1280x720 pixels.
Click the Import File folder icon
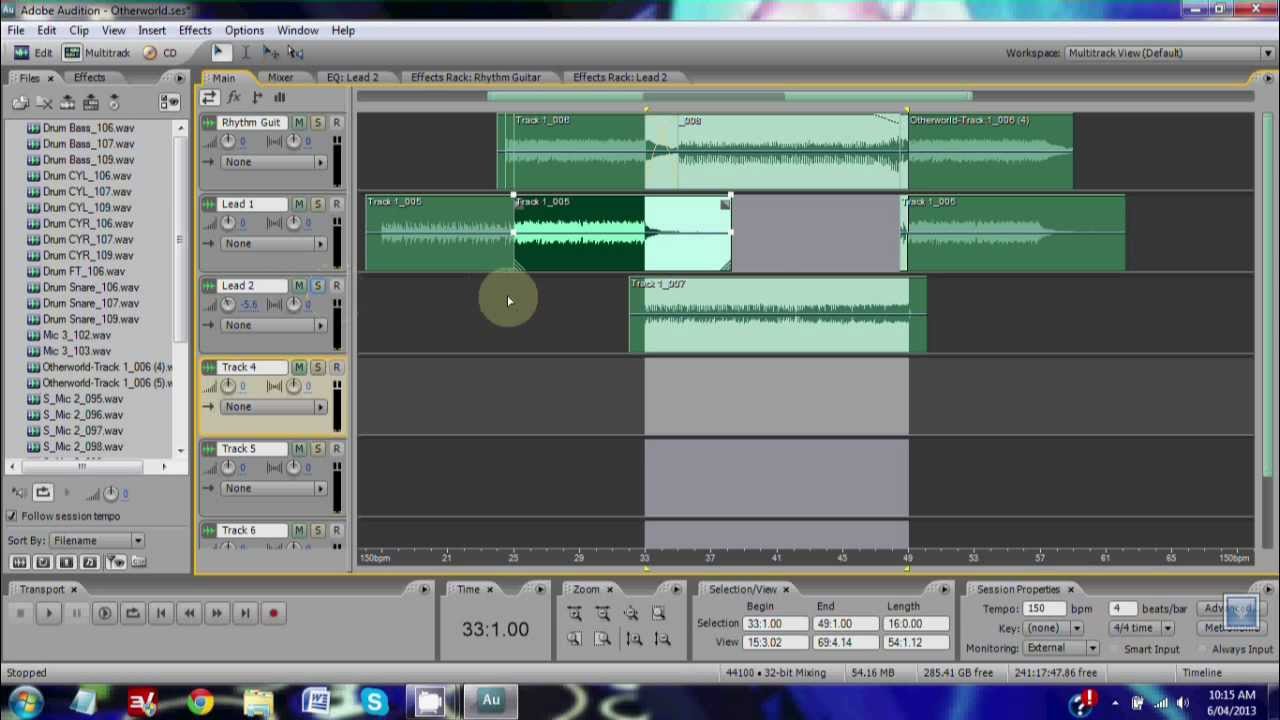tap(20, 102)
